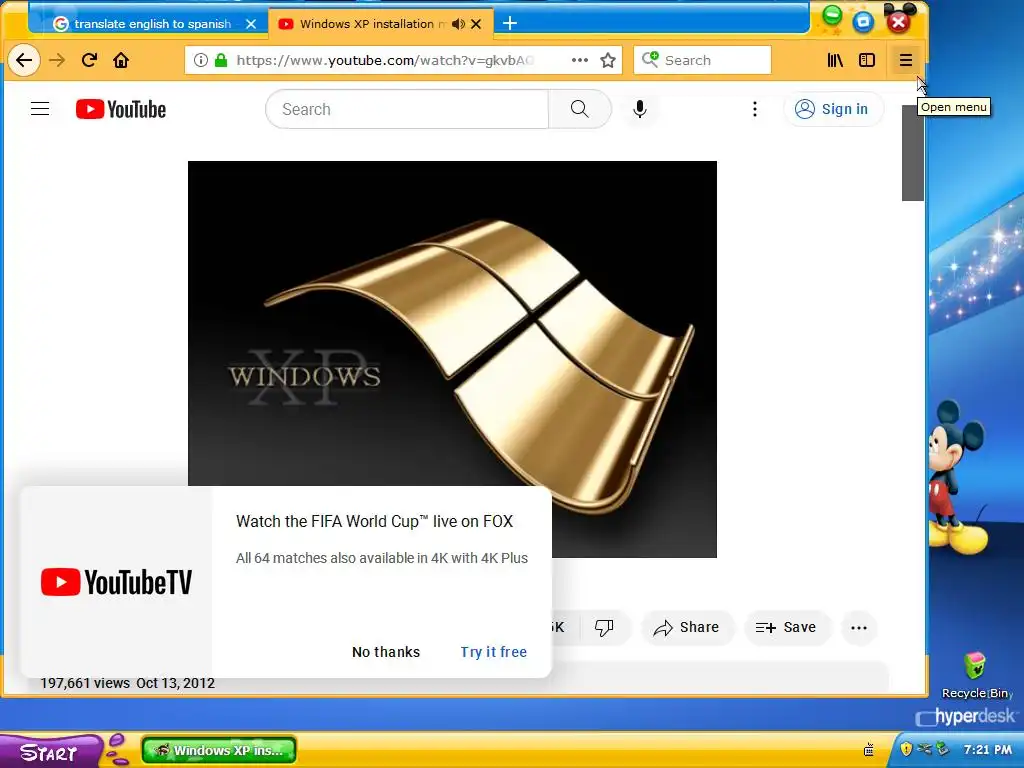Close the Windows XP installation tab
The image size is (1024, 768).
[x=476, y=24]
